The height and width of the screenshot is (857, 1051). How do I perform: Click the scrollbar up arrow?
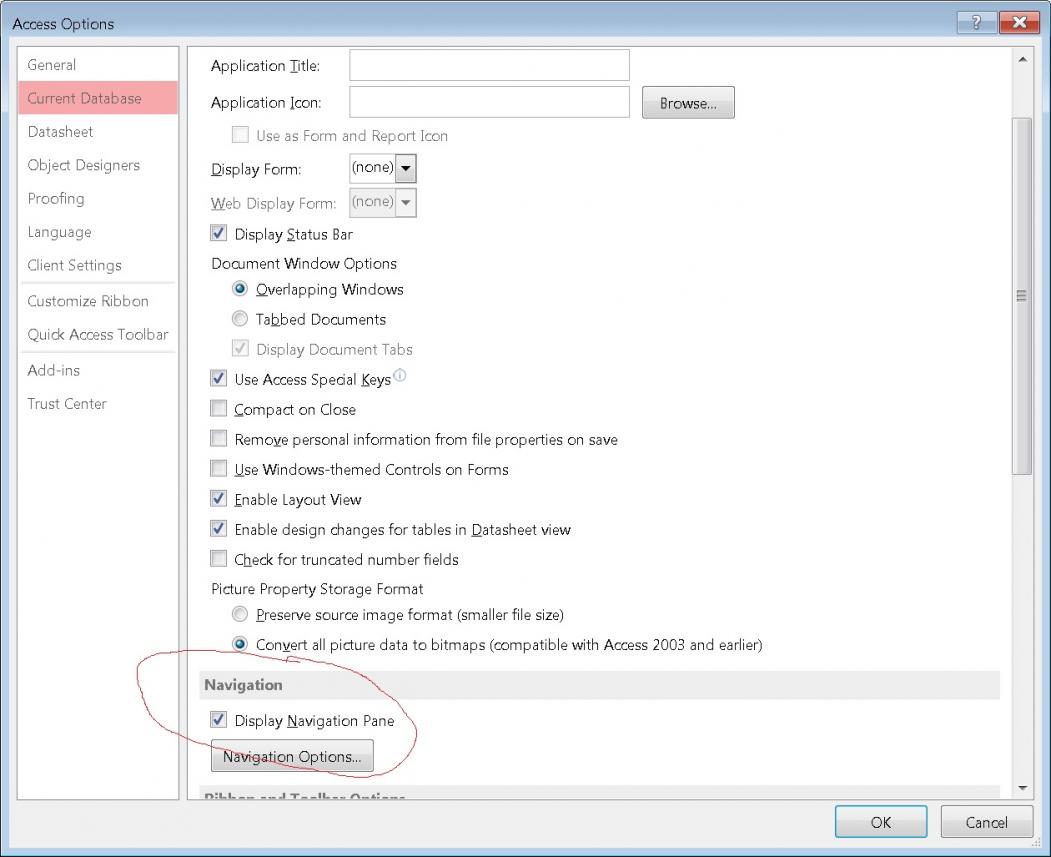(1022, 60)
